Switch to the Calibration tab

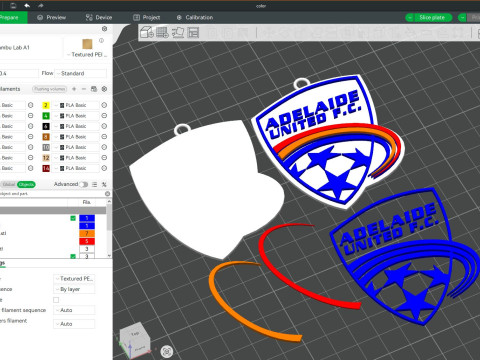tap(195, 17)
